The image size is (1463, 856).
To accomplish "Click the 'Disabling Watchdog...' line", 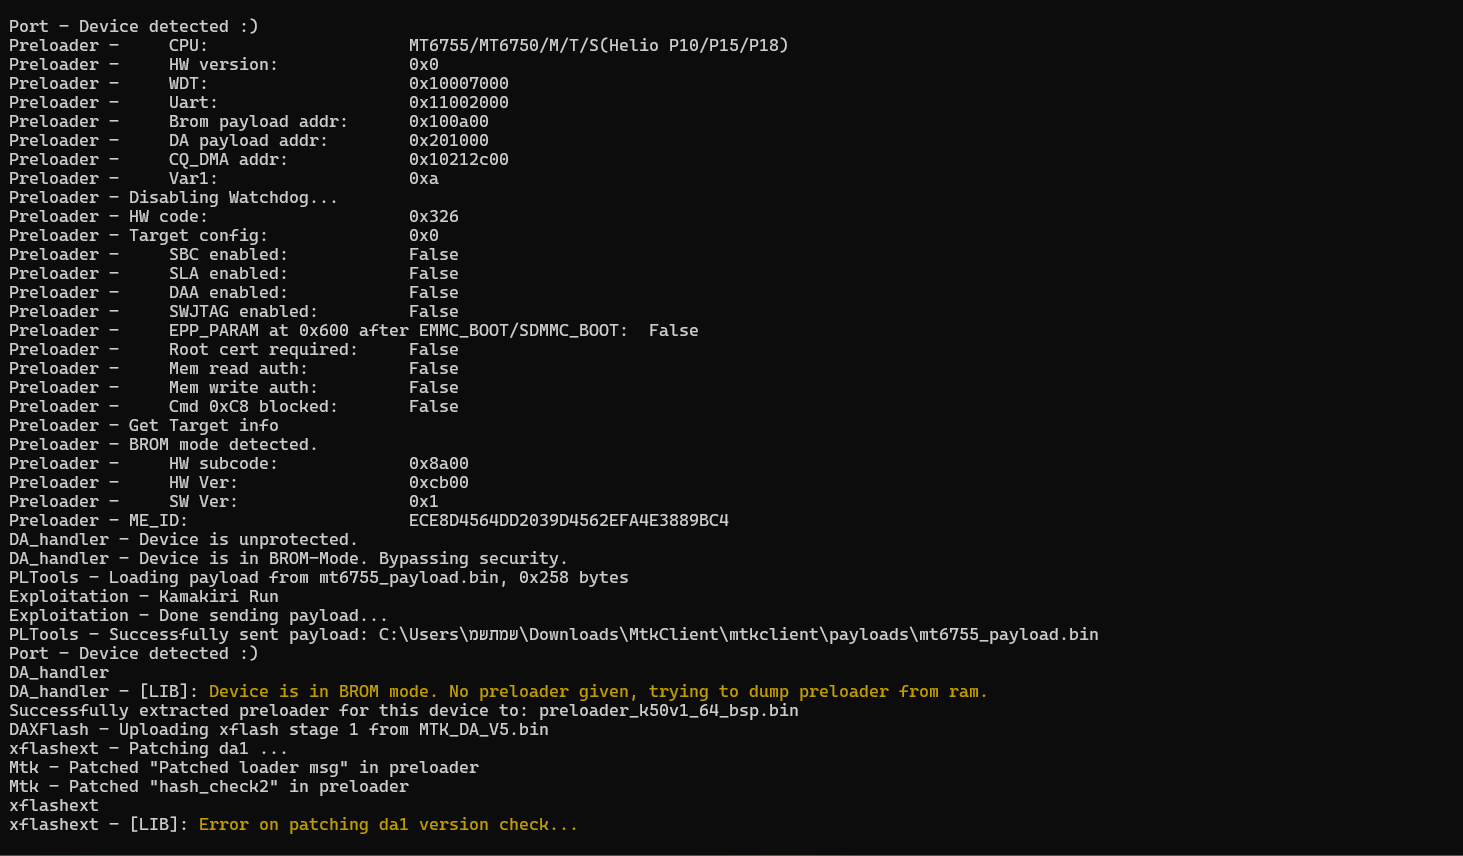I will [x=173, y=197].
